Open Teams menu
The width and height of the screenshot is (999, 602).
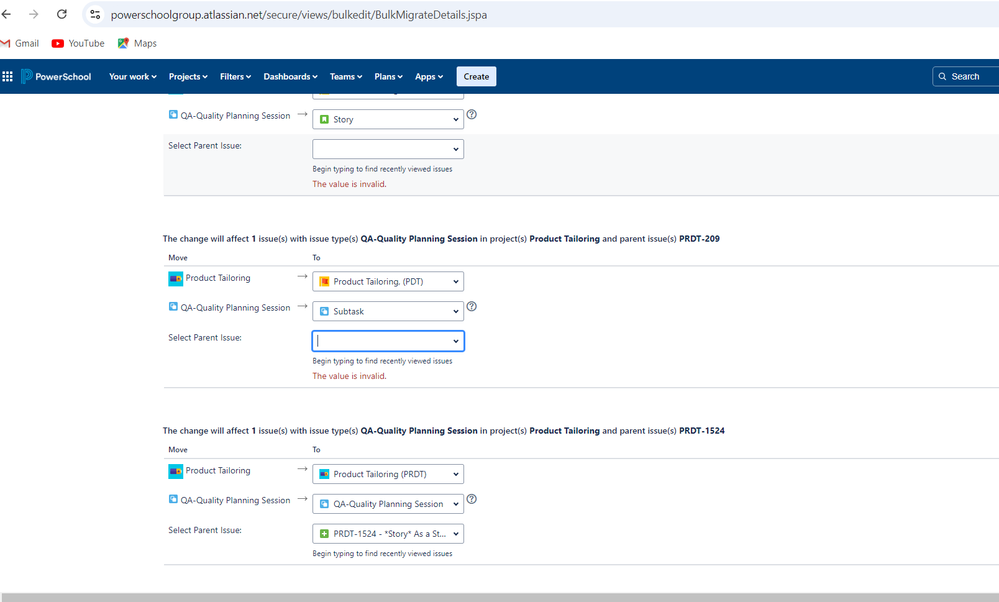point(346,76)
